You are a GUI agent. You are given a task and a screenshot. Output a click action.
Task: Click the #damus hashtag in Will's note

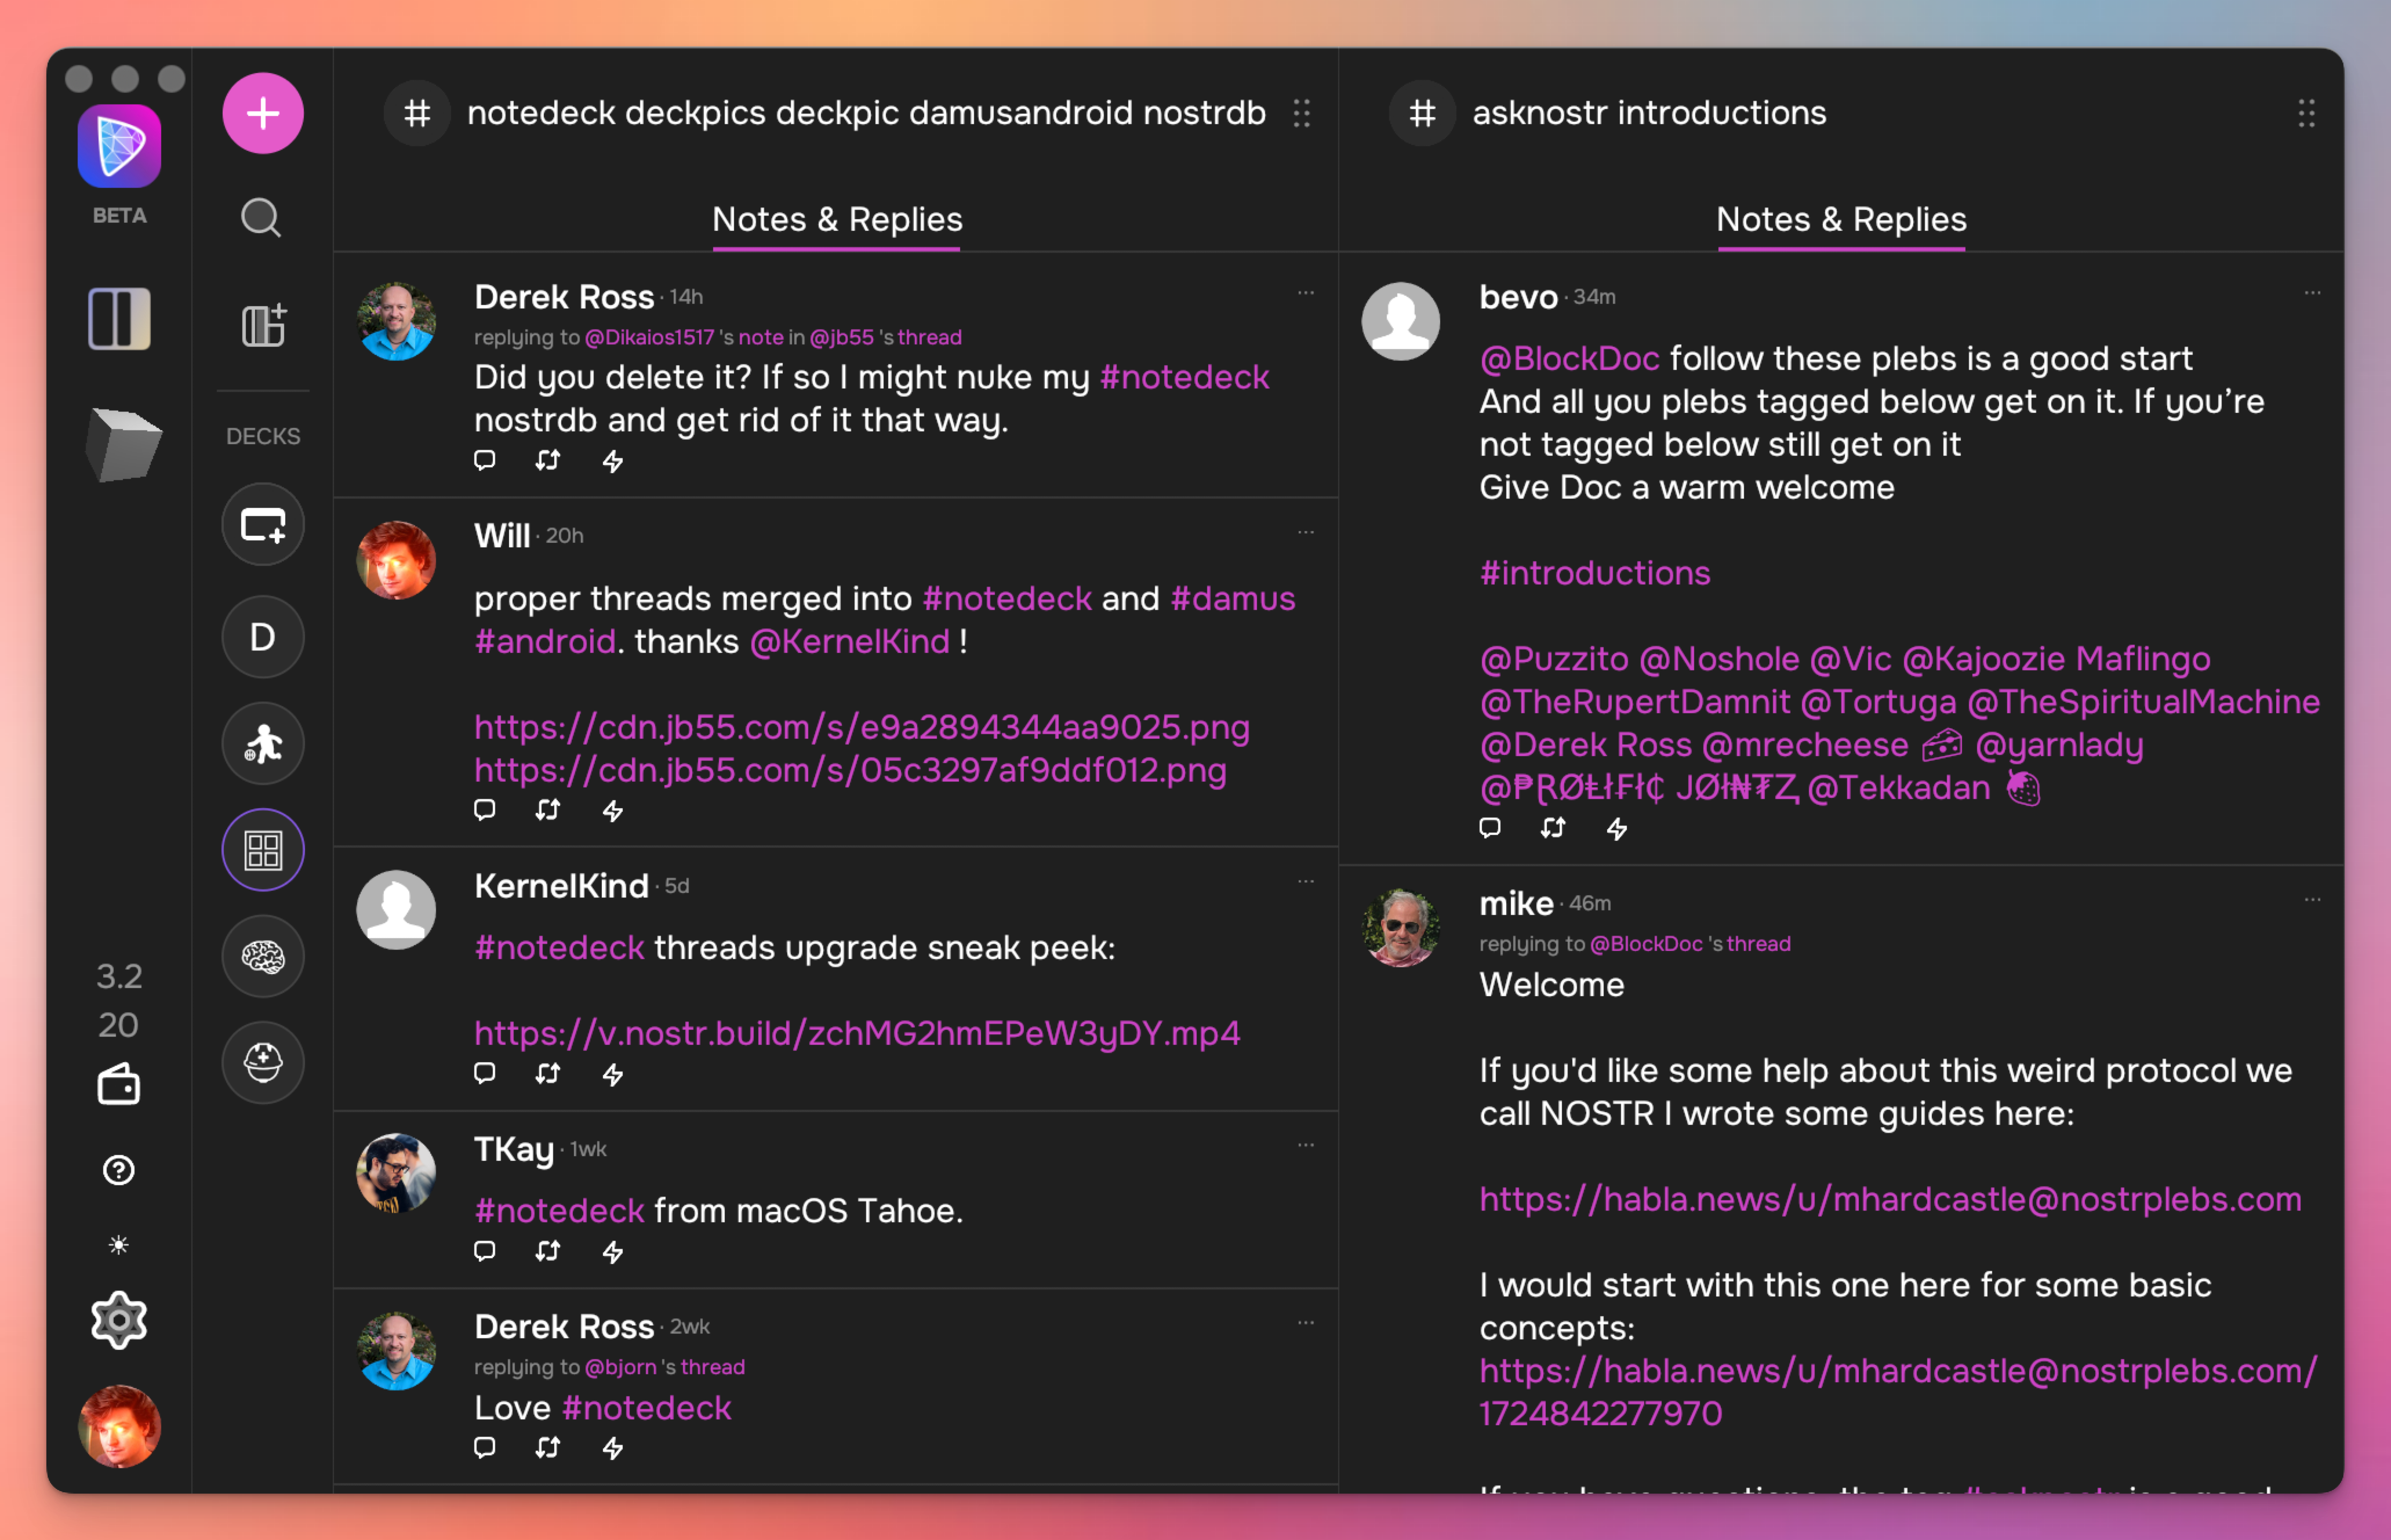coord(1232,598)
